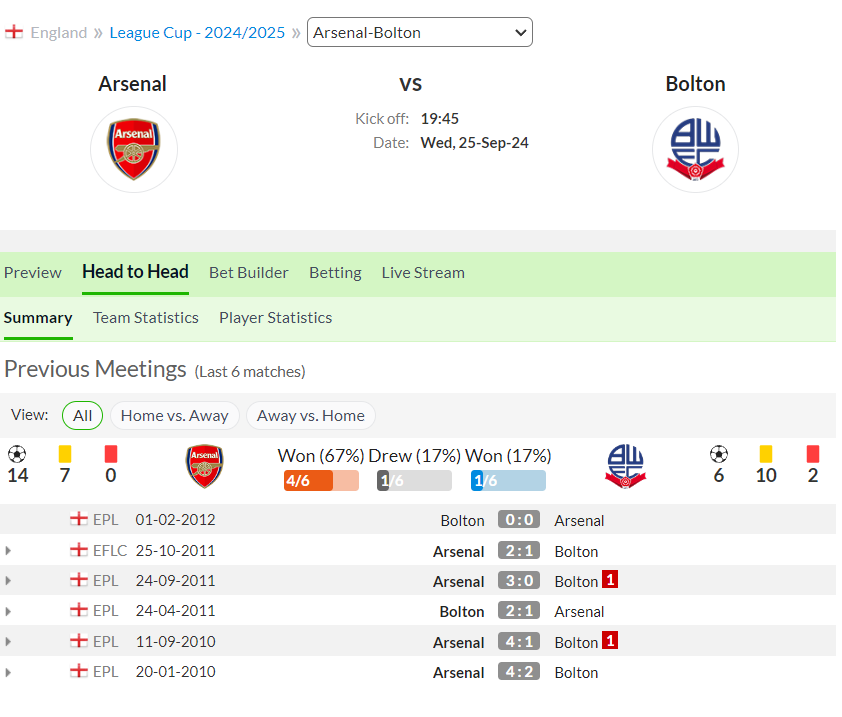The width and height of the screenshot is (842, 717).
Task: Select the Away vs. Home view filter
Action: (310, 416)
